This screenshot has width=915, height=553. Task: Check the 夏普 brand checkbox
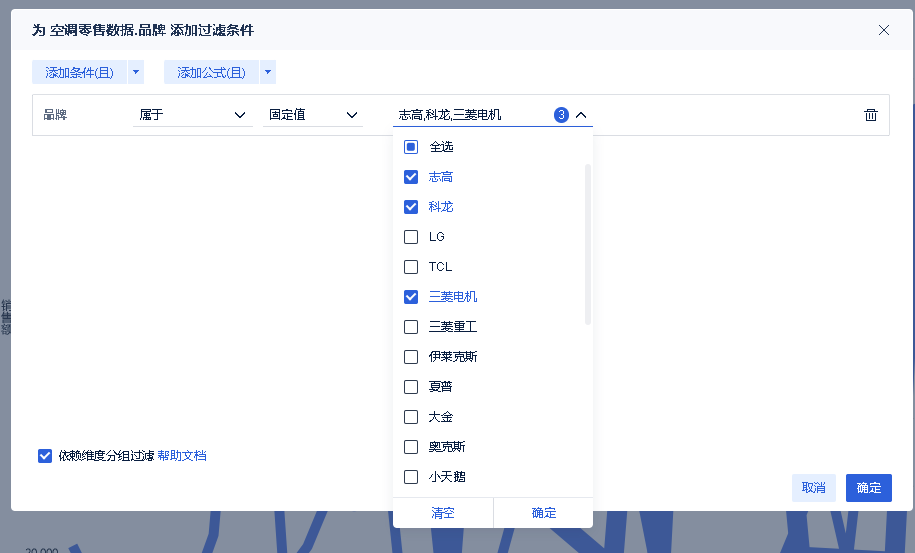tap(411, 387)
